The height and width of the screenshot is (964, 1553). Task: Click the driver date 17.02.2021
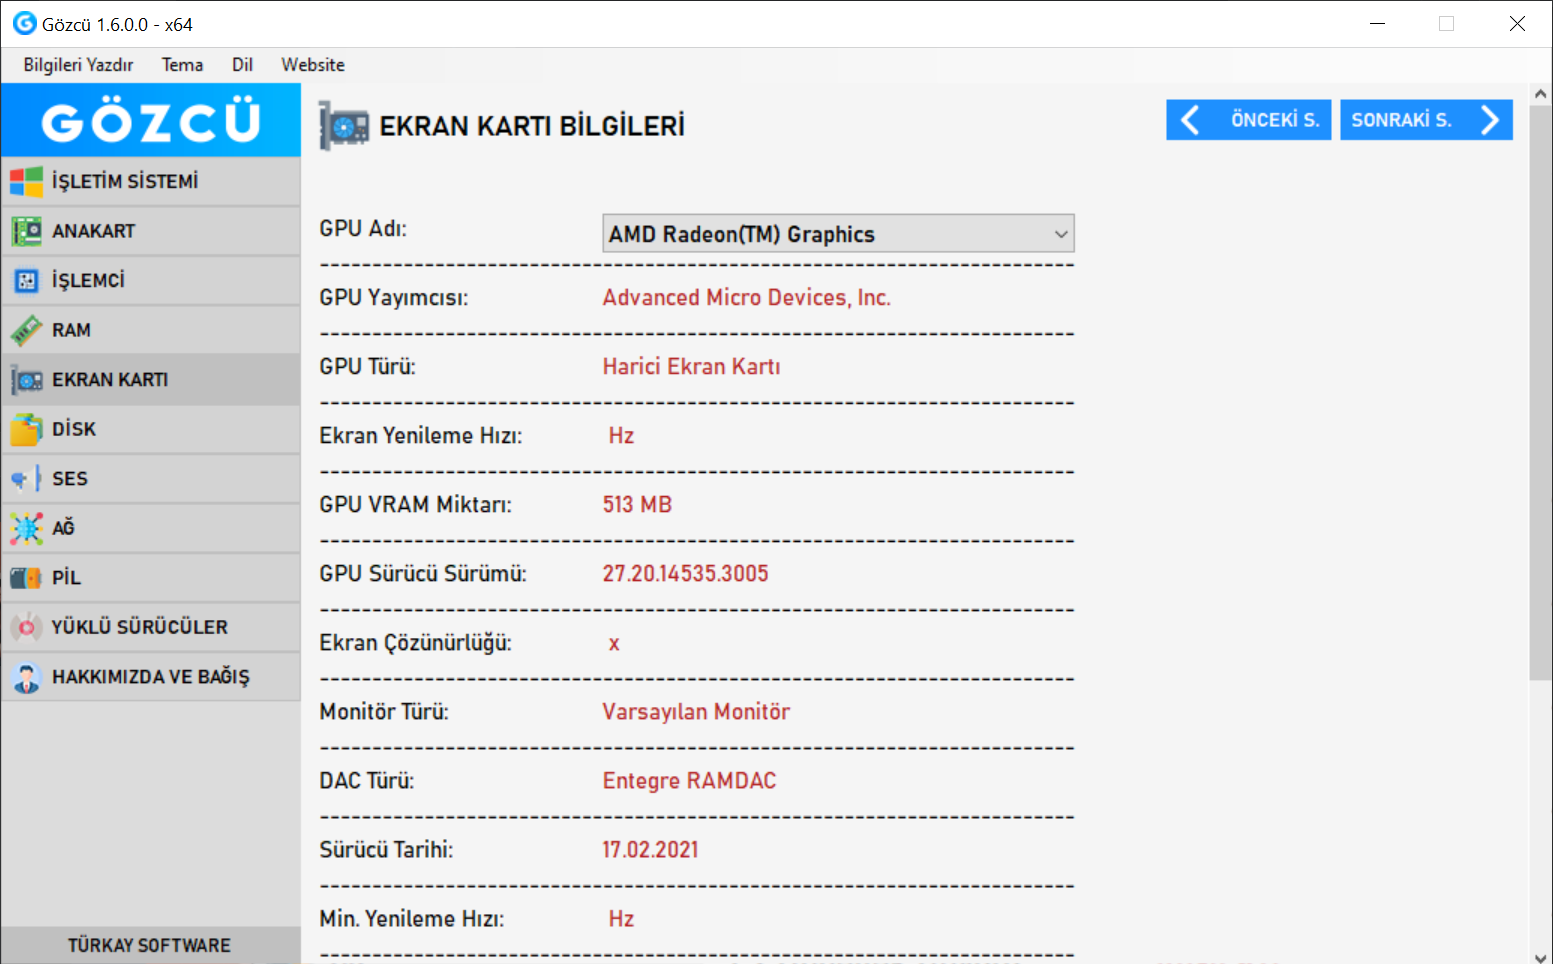click(x=650, y=850)
